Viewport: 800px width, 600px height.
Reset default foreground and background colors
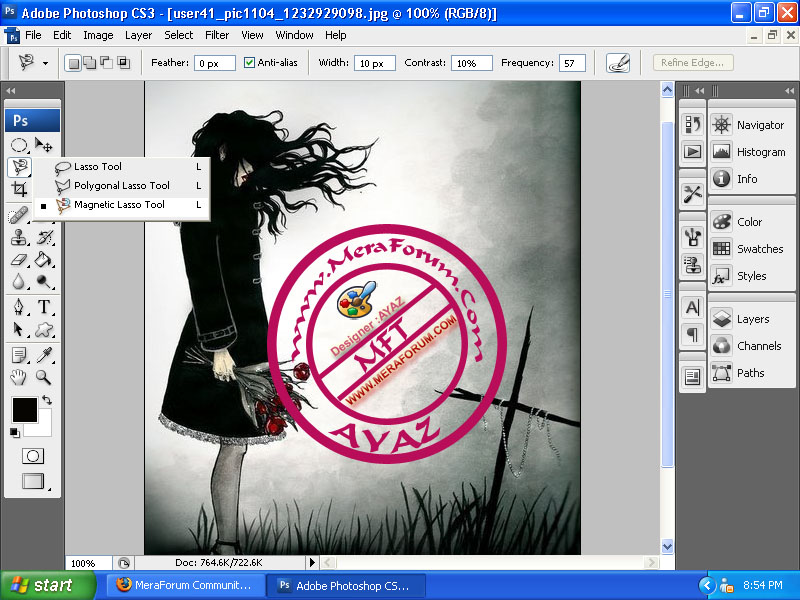click(14, 433)
